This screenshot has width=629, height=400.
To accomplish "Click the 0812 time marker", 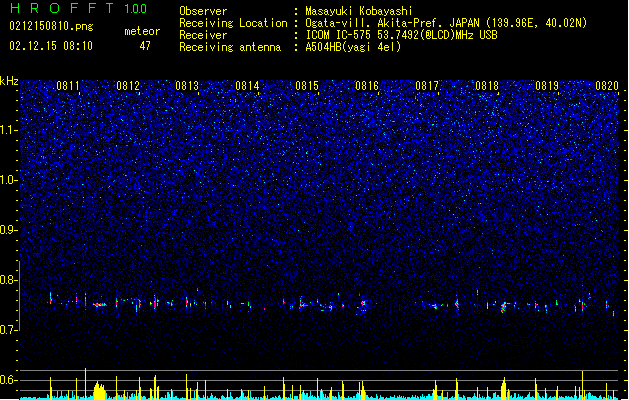I will [128, 86].
